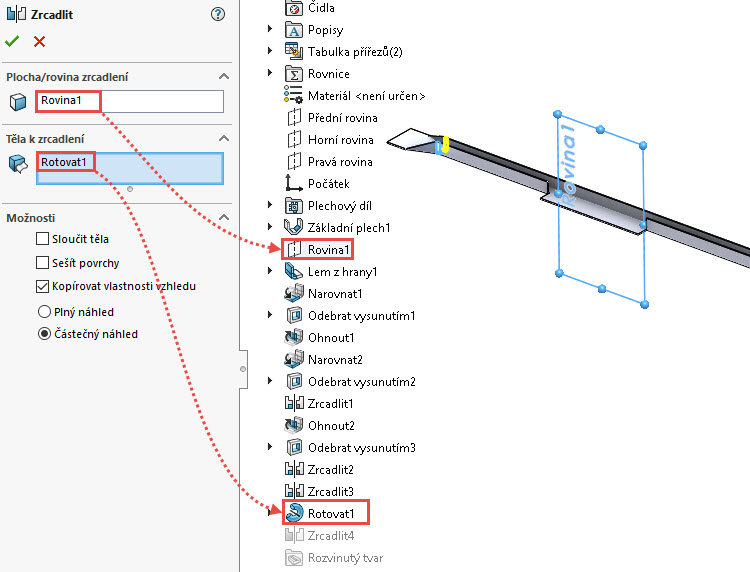Expand the Základní plech1 node
Screen dimensions: 750x572
[x=270, y=227]
